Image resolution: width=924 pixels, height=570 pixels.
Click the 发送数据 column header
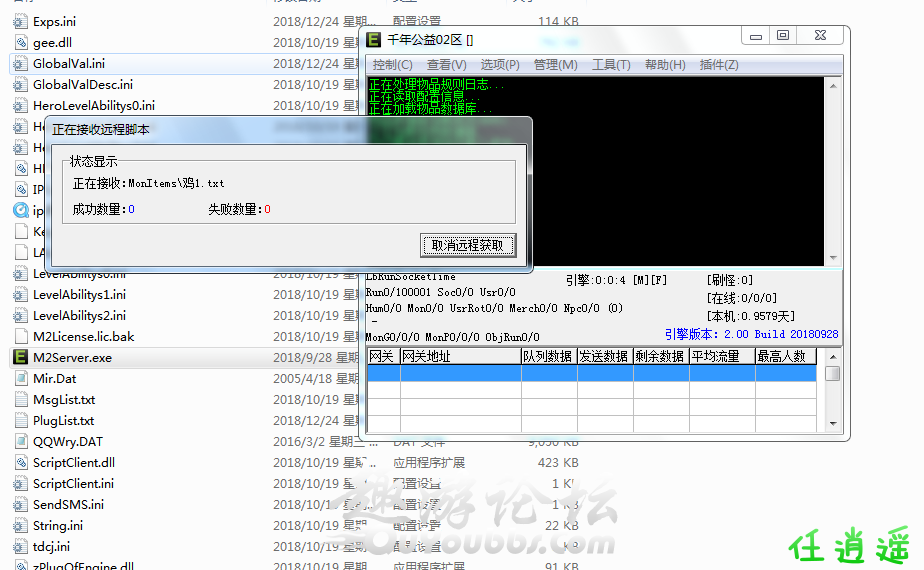click(x=605, y=356)
